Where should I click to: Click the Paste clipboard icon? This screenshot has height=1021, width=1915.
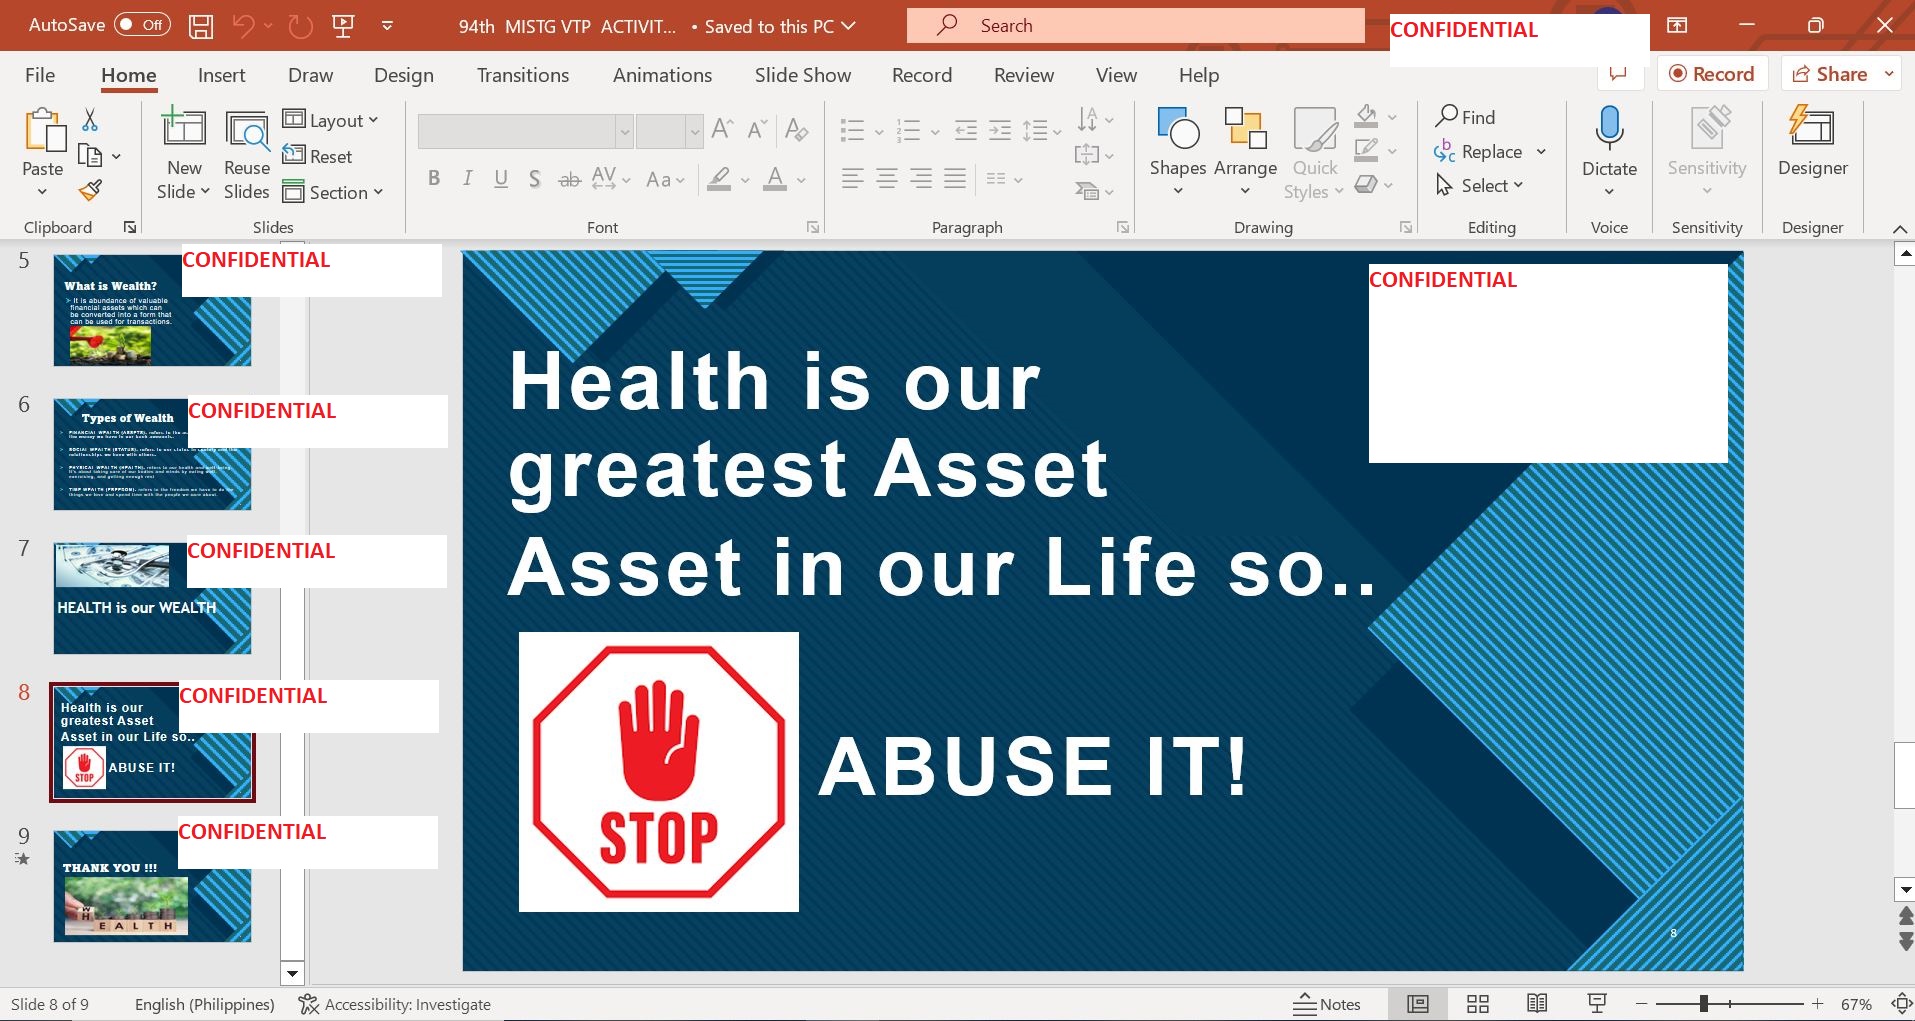tap(43, 131)
